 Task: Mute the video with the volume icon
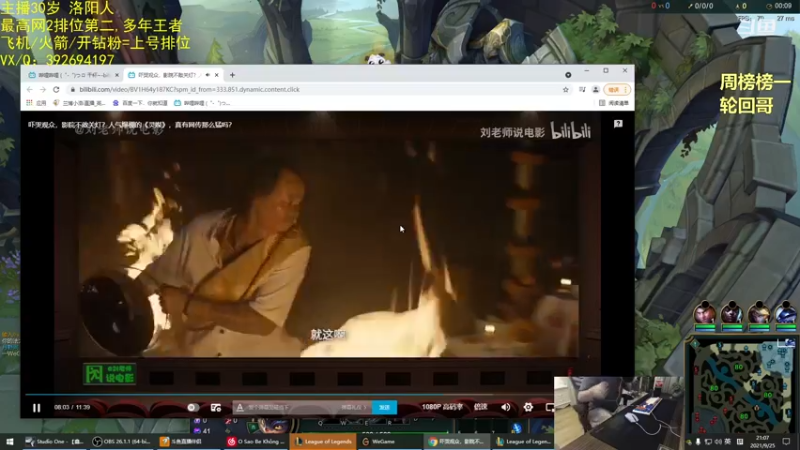click(x=506, y=407)
